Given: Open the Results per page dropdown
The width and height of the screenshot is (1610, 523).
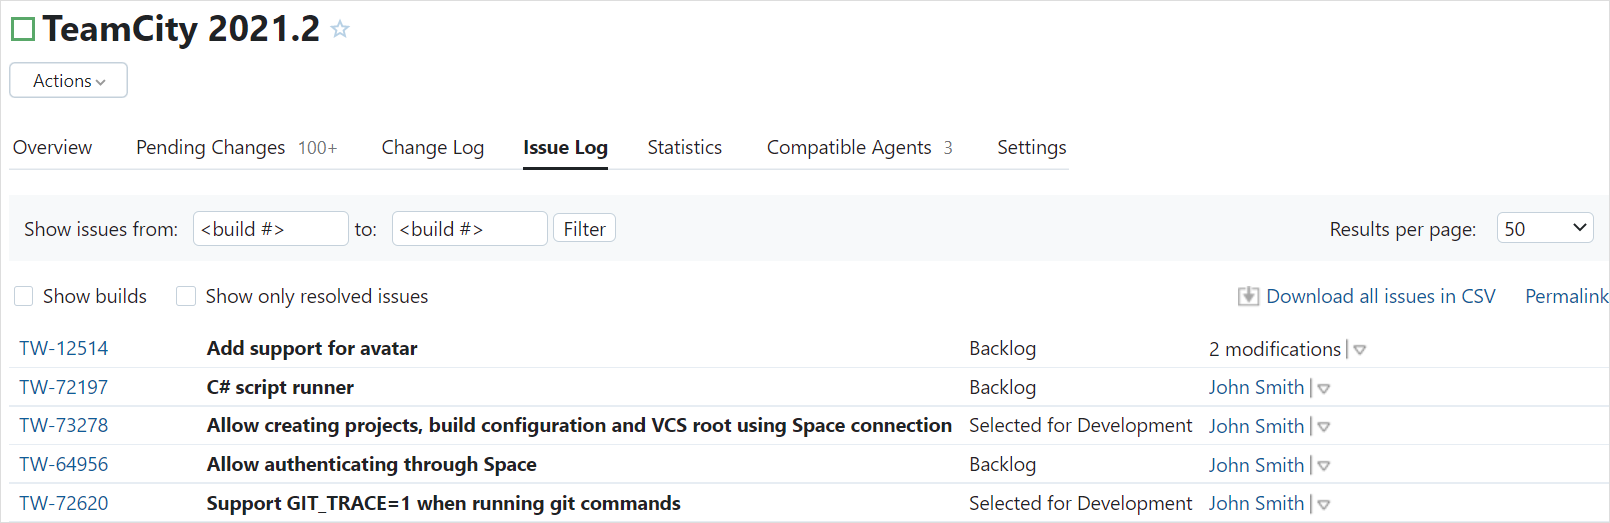Looking at the screenshot, I should [1544, 229].
